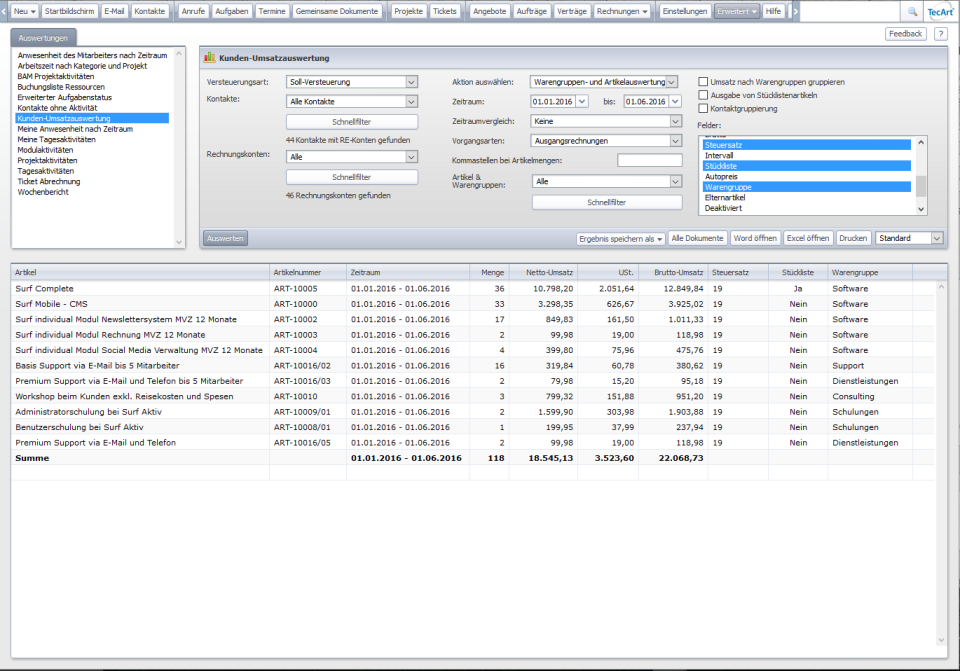Screen dimensions: 960x671
Task: Open the start date calendar dropdown
Action: pos(582,101)
